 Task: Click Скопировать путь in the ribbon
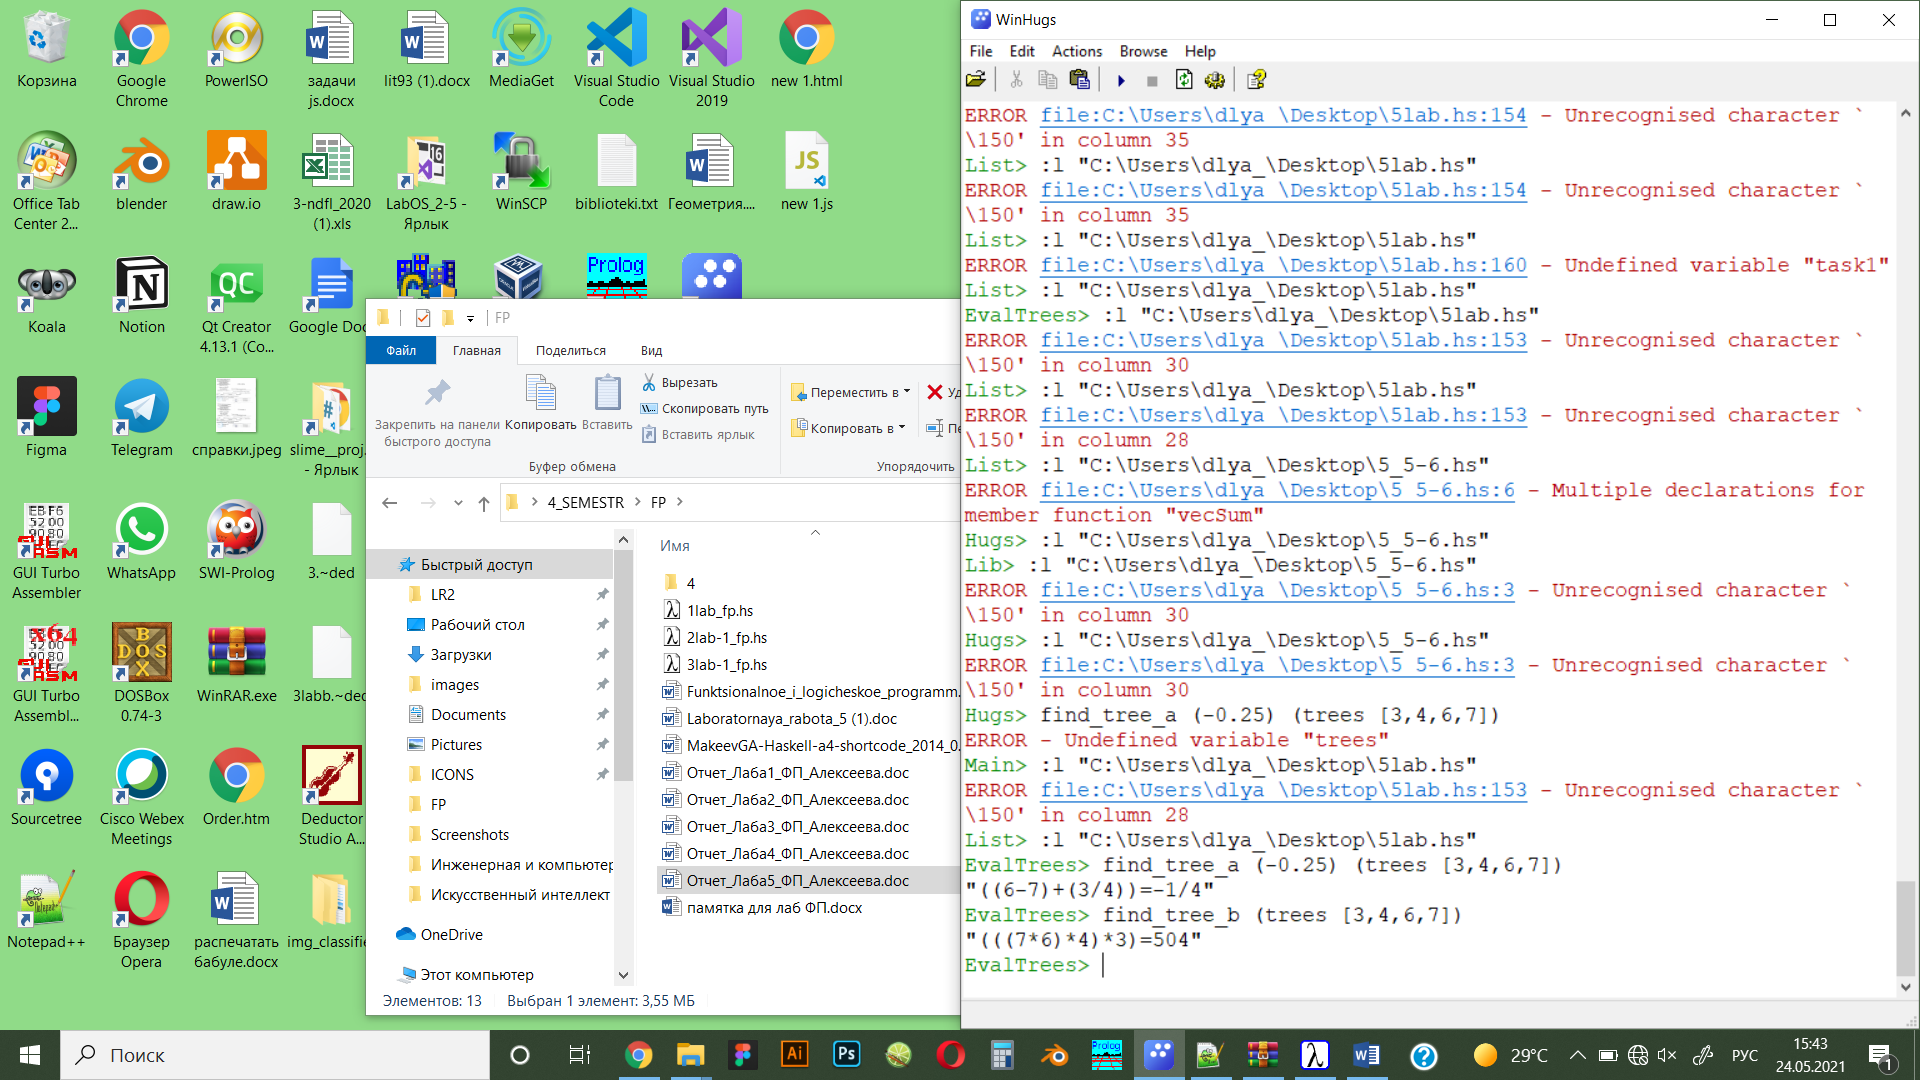coord(704,409)
